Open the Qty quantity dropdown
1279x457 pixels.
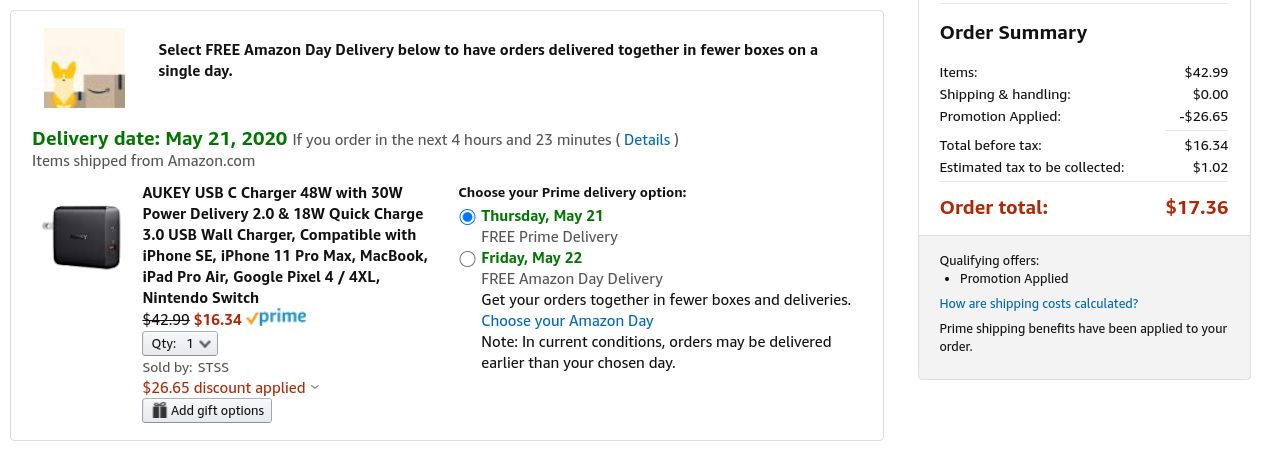pyautogui.click(x=180, y=343)
